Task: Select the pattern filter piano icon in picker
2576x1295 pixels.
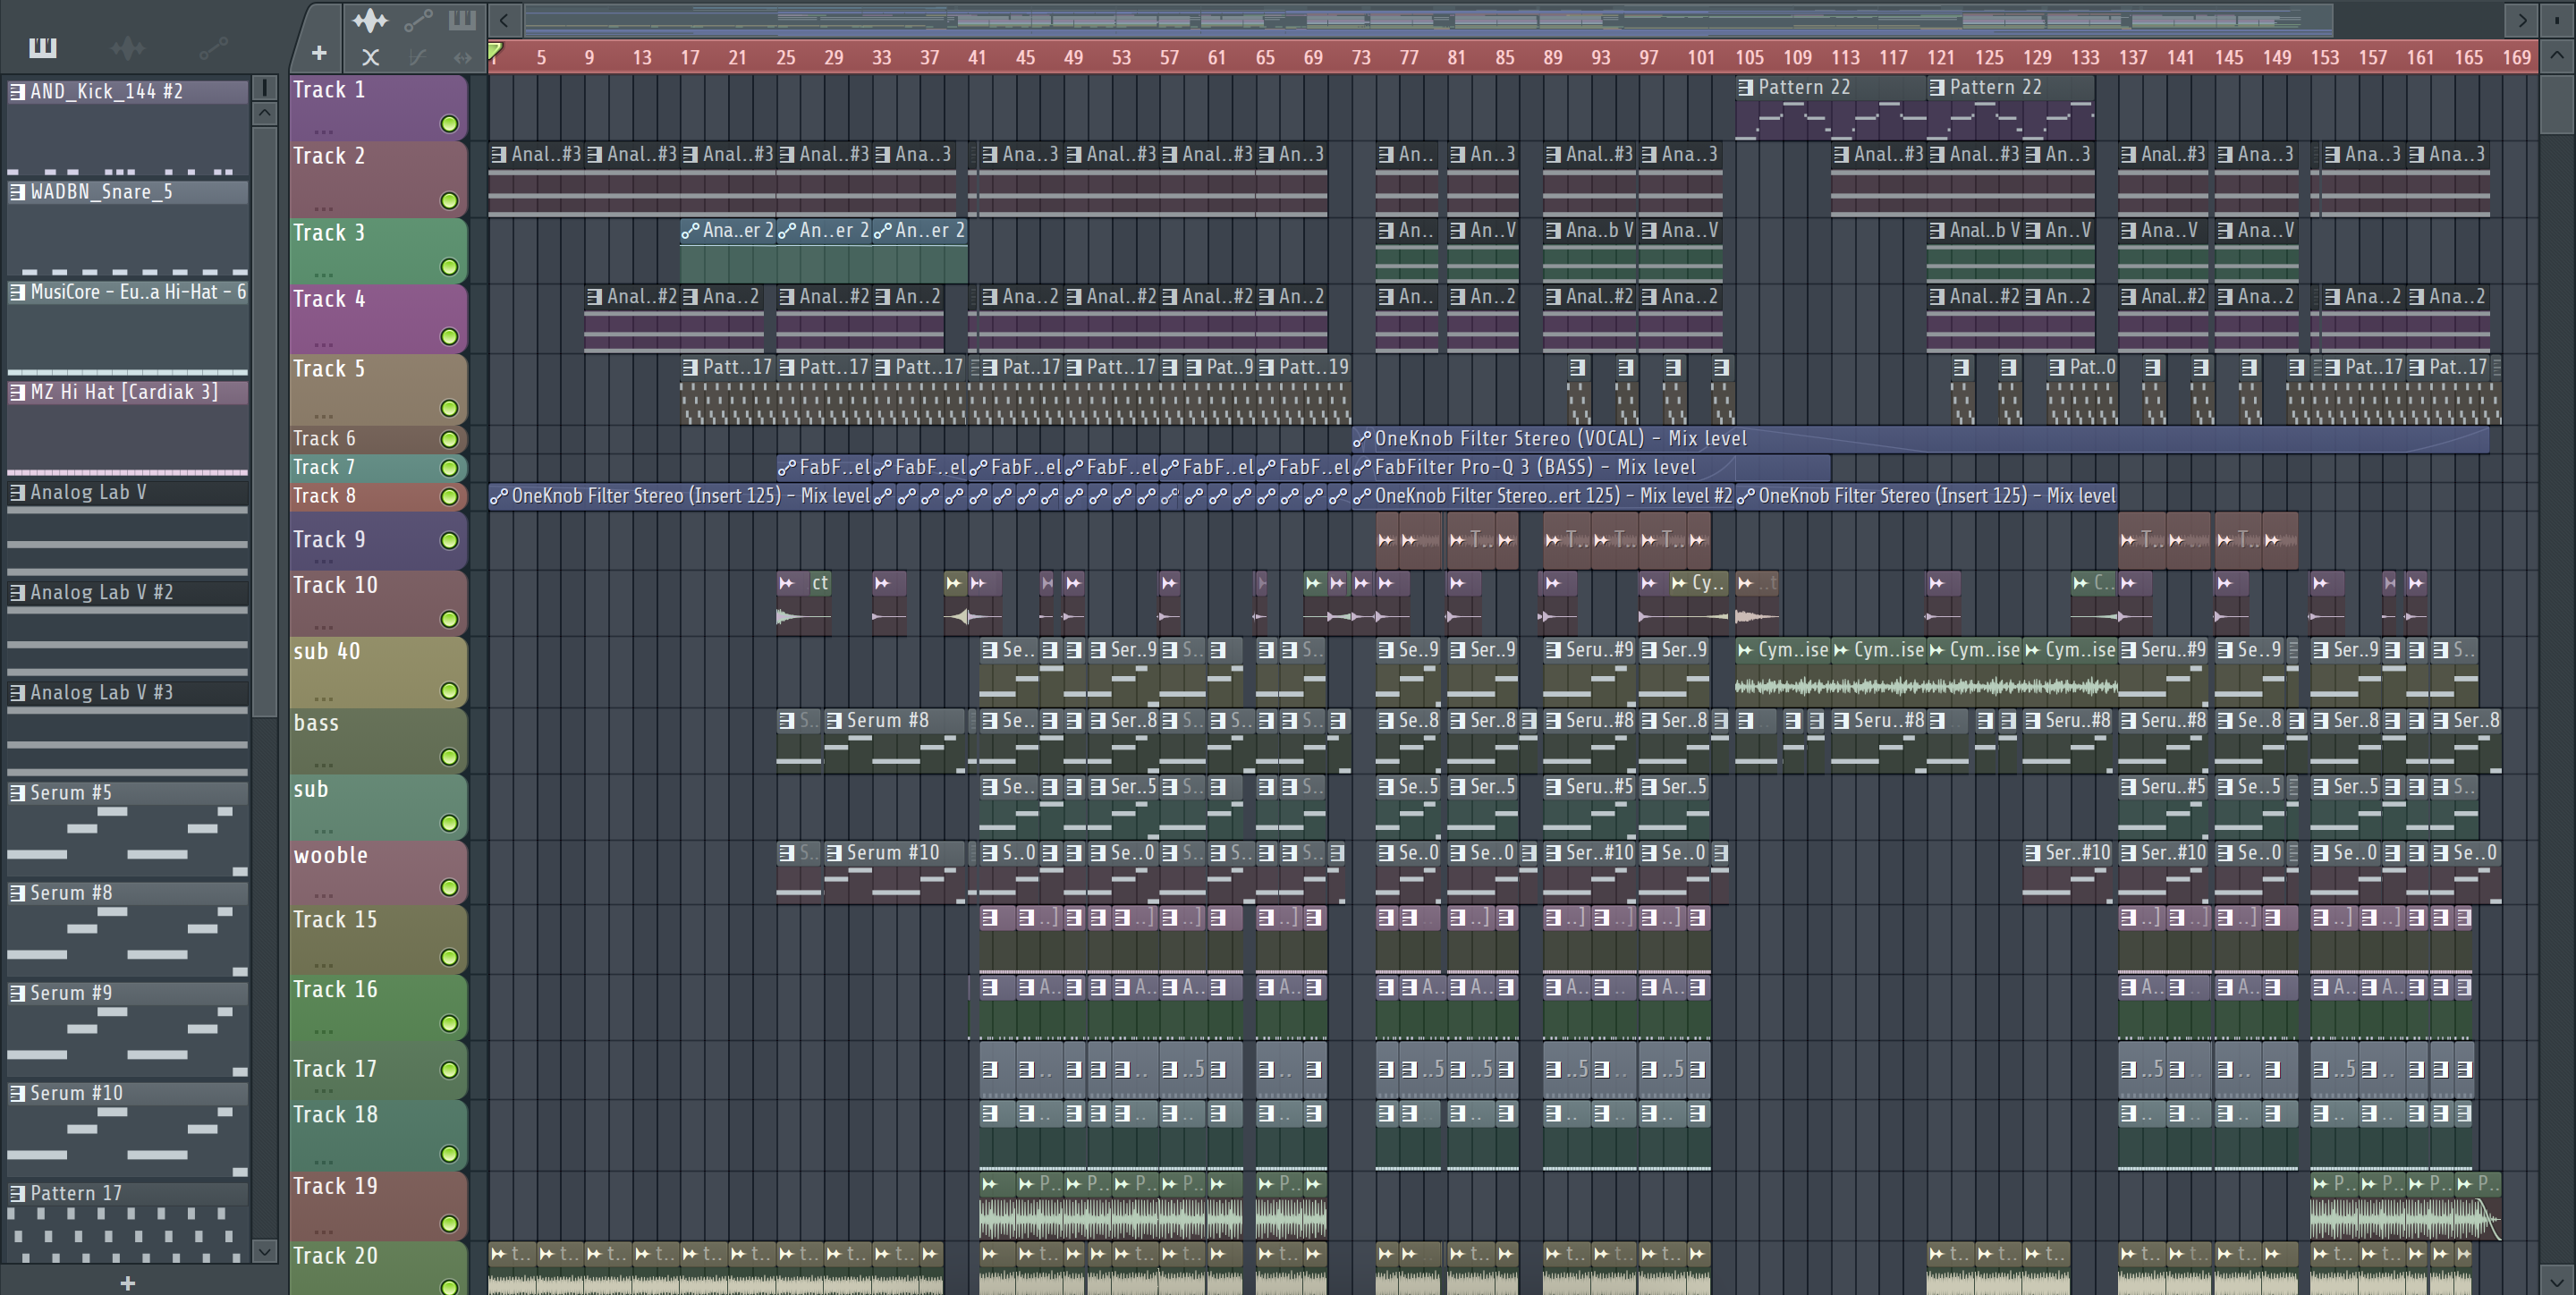Action: click(x=43, y=47)
